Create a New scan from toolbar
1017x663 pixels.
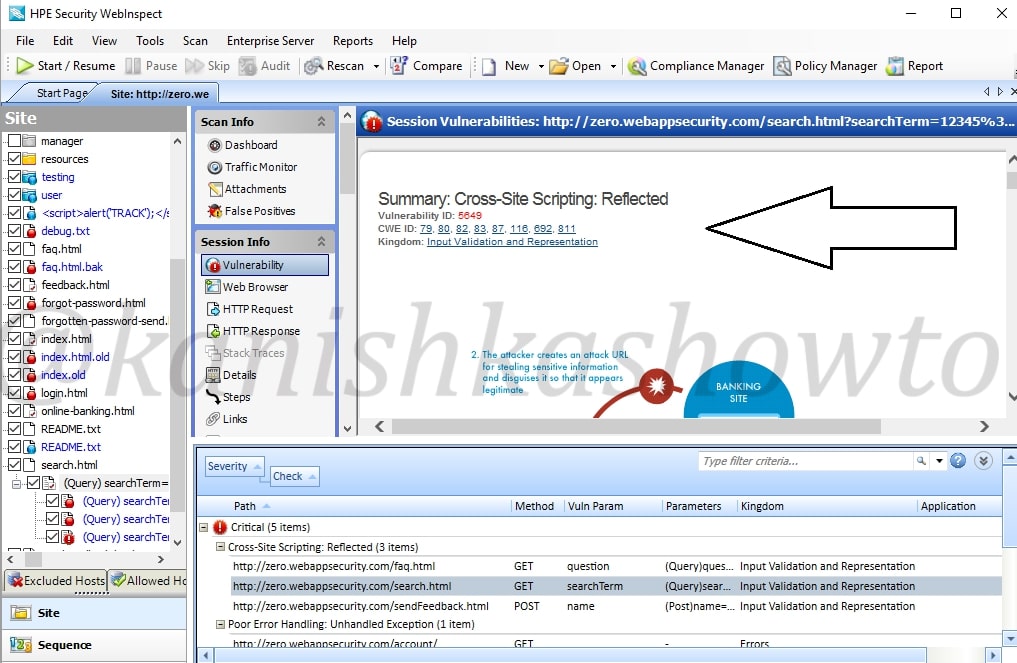(506, 66)
